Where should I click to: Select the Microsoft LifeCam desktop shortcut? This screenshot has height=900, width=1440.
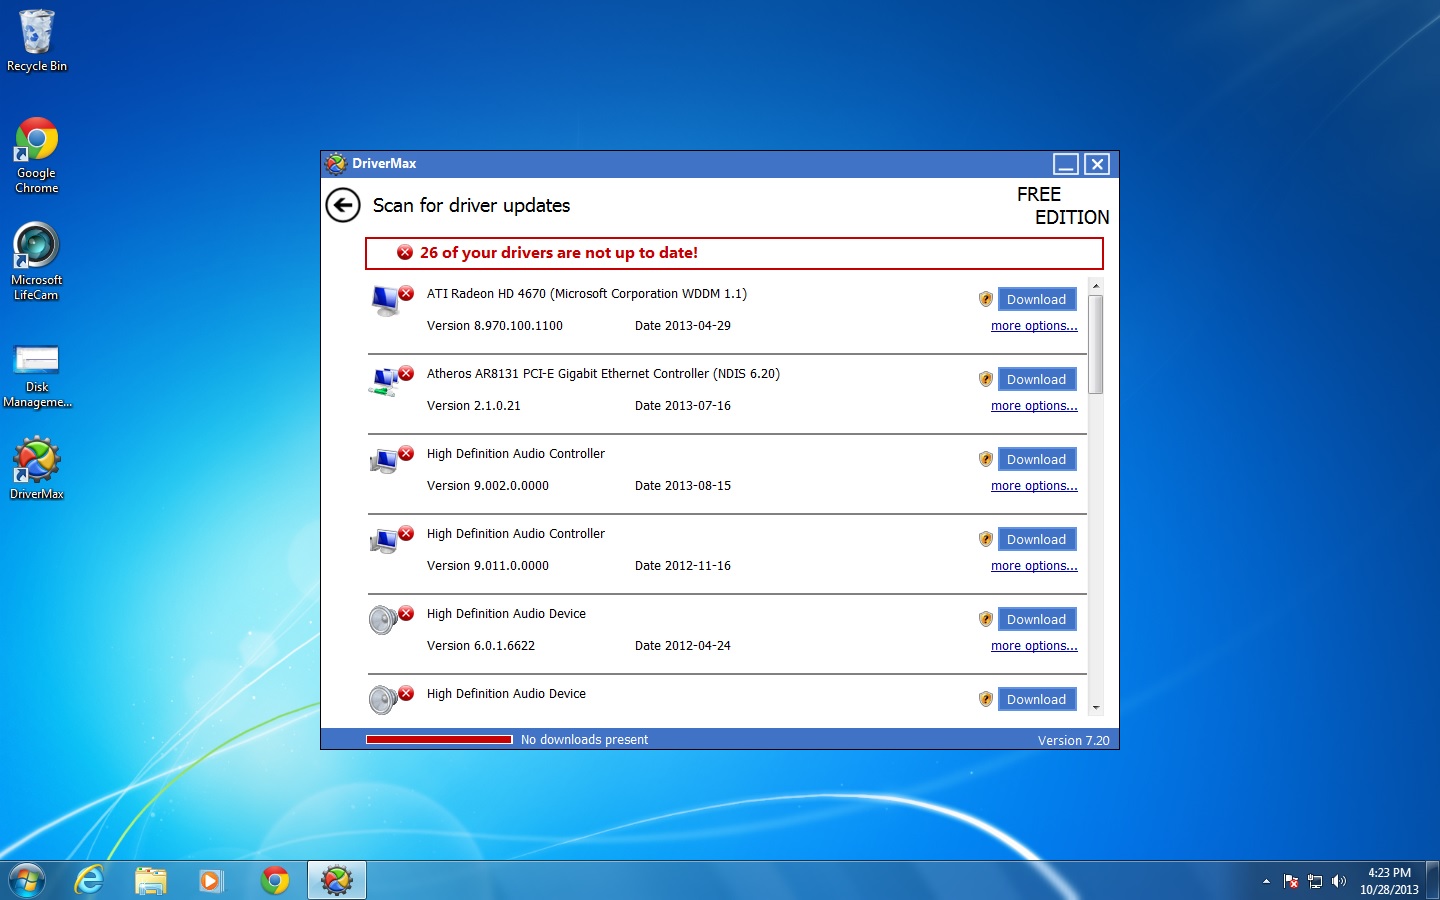(37, 262)
